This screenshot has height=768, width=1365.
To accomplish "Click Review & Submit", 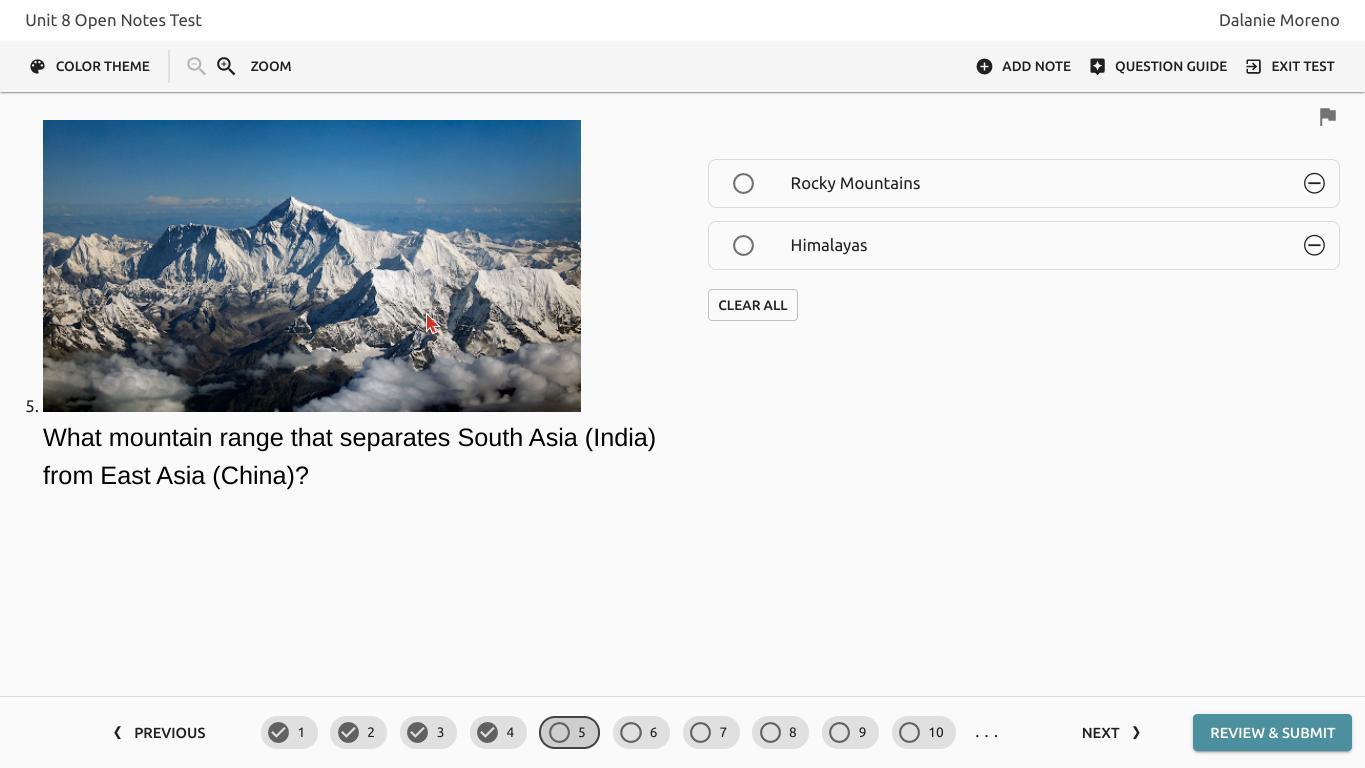I will pos(1272,733).
